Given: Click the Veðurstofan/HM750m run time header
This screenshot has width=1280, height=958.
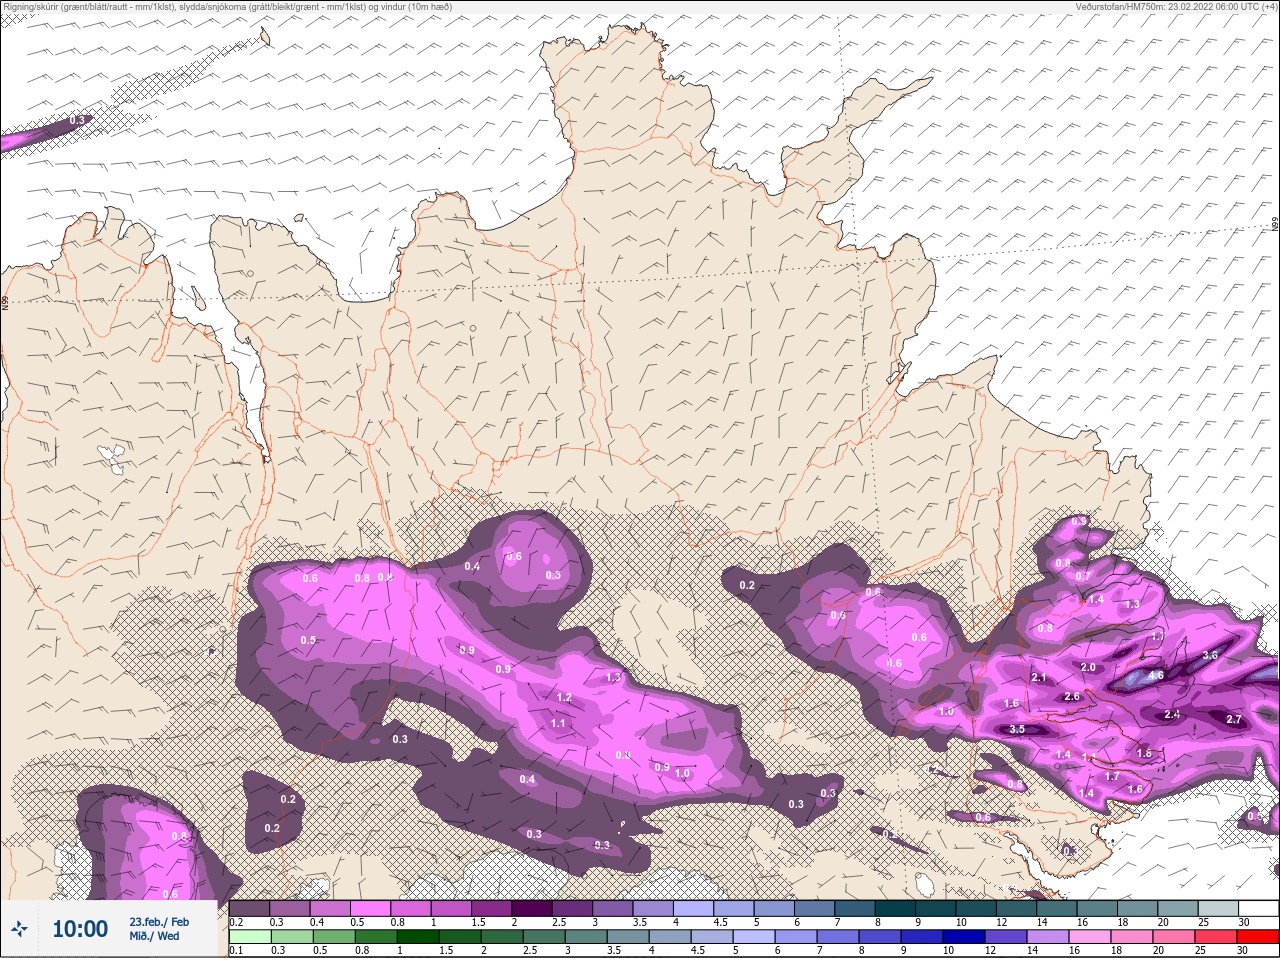Looking at the screenshot, I should pyautogui.click(x=1175, y=6).
